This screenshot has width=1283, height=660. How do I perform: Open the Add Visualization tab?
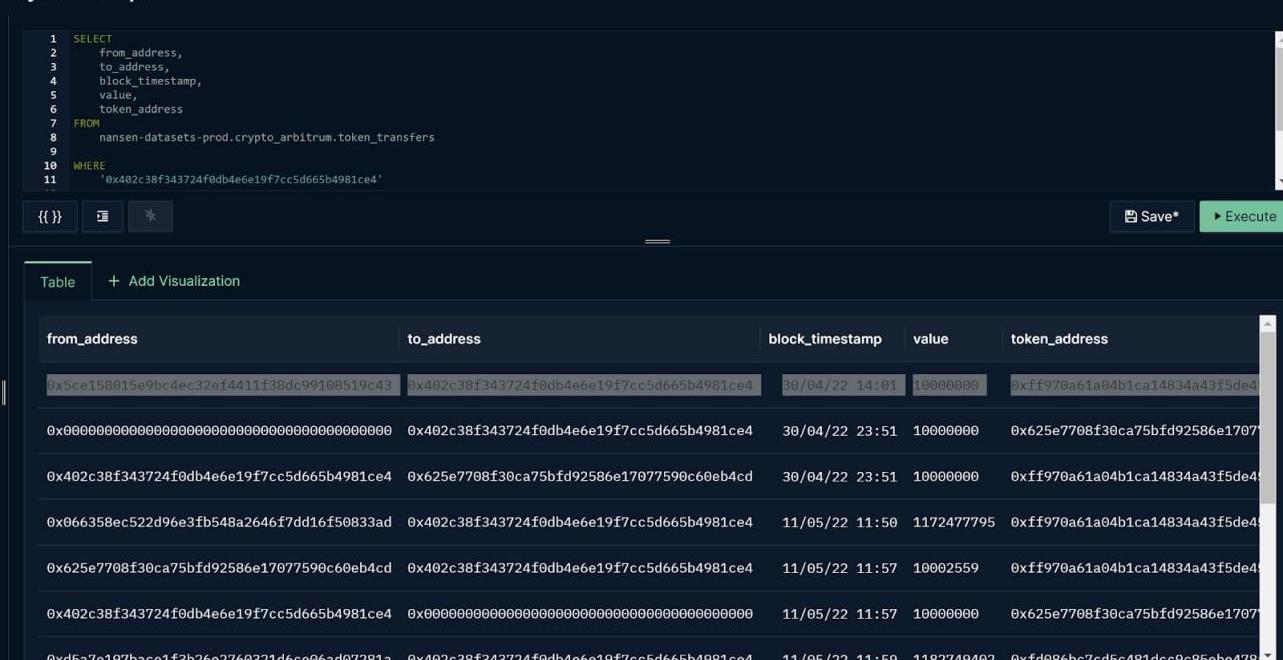(x=174, y=281)
